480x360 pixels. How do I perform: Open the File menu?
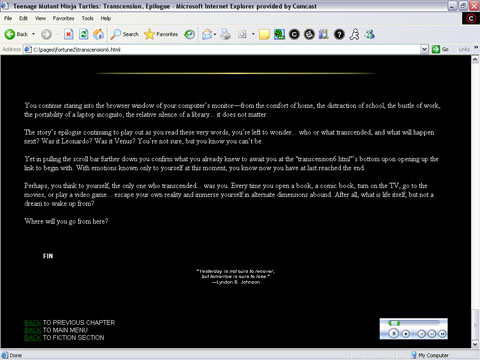(8, 18)
